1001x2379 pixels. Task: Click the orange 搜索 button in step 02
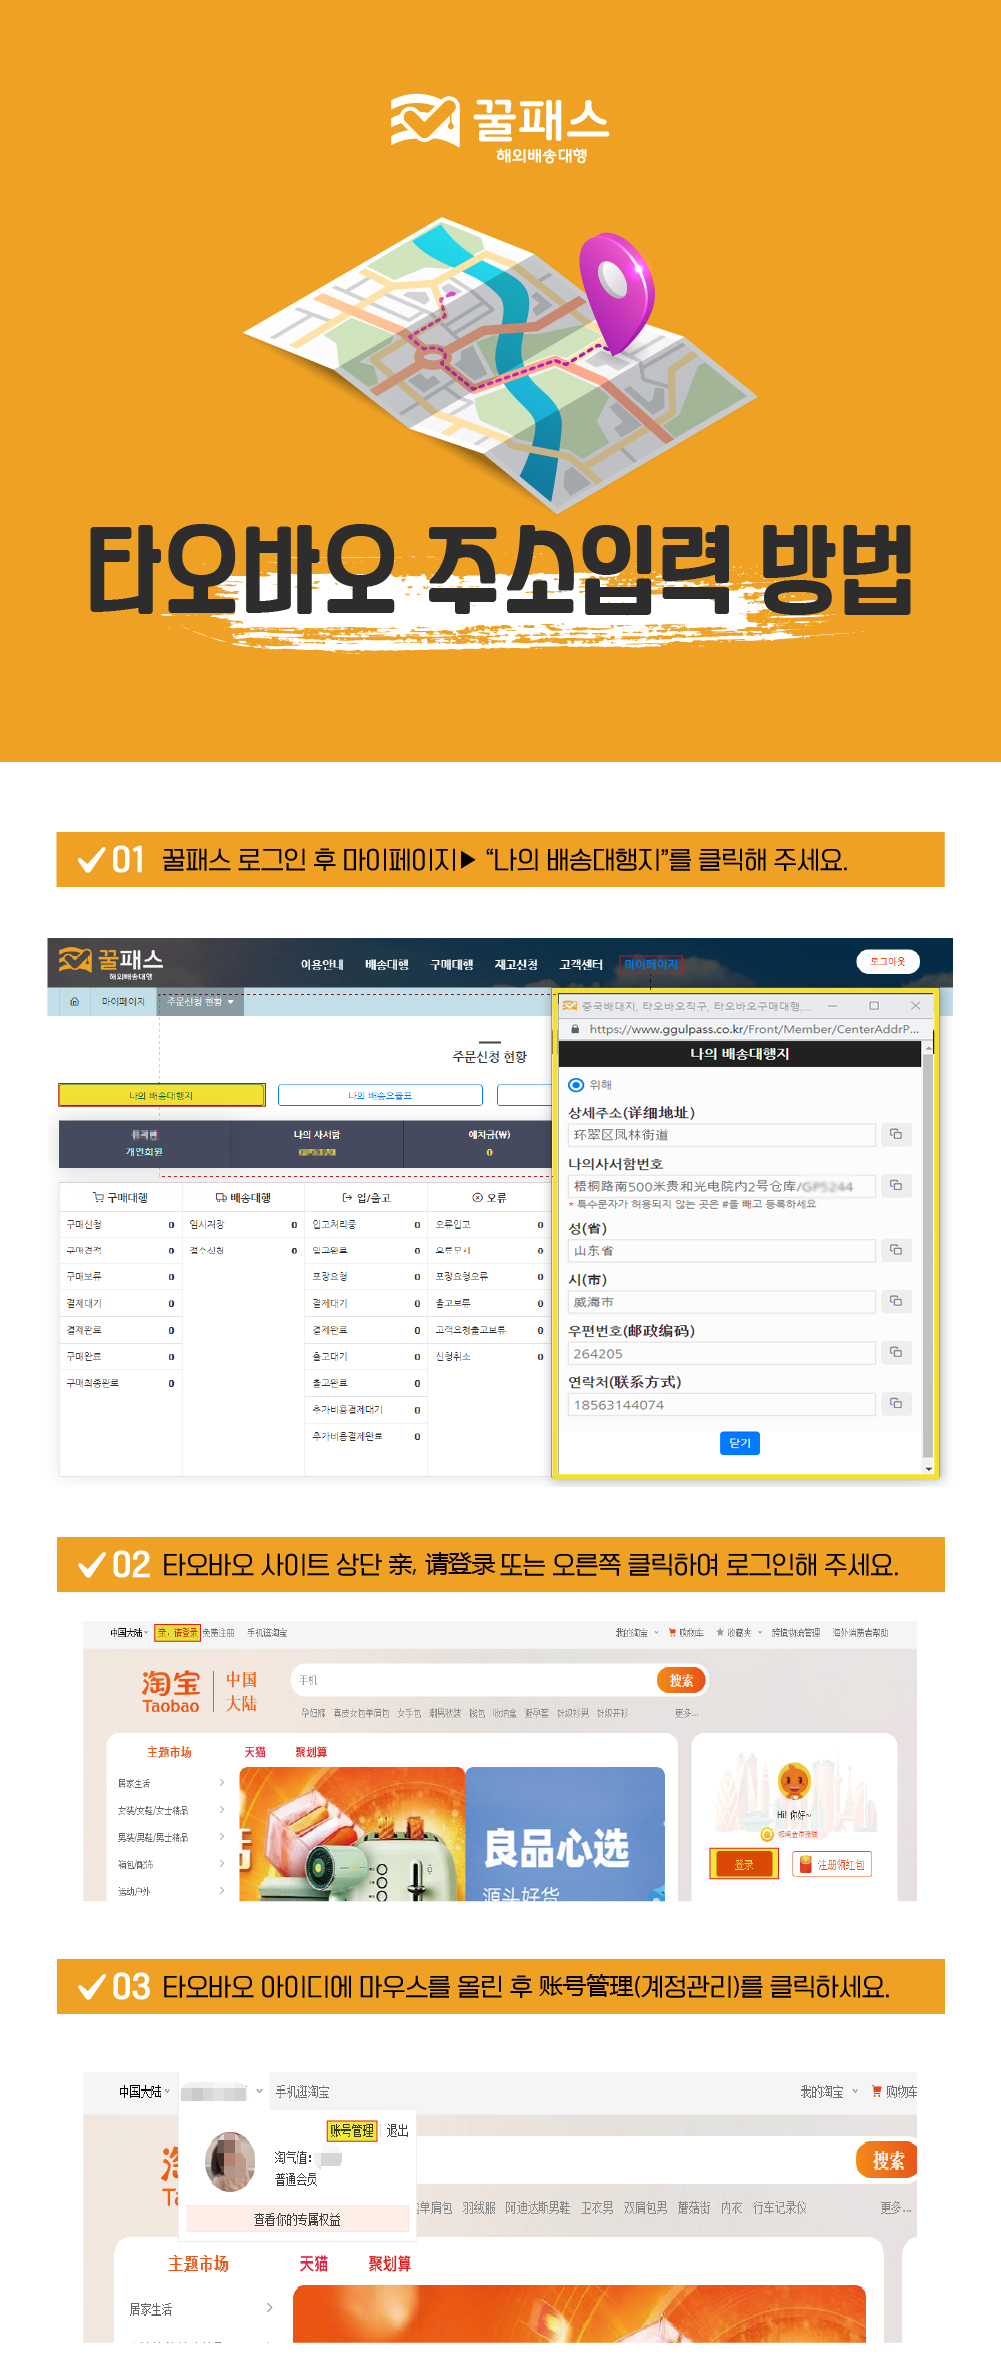point(681,1680)
